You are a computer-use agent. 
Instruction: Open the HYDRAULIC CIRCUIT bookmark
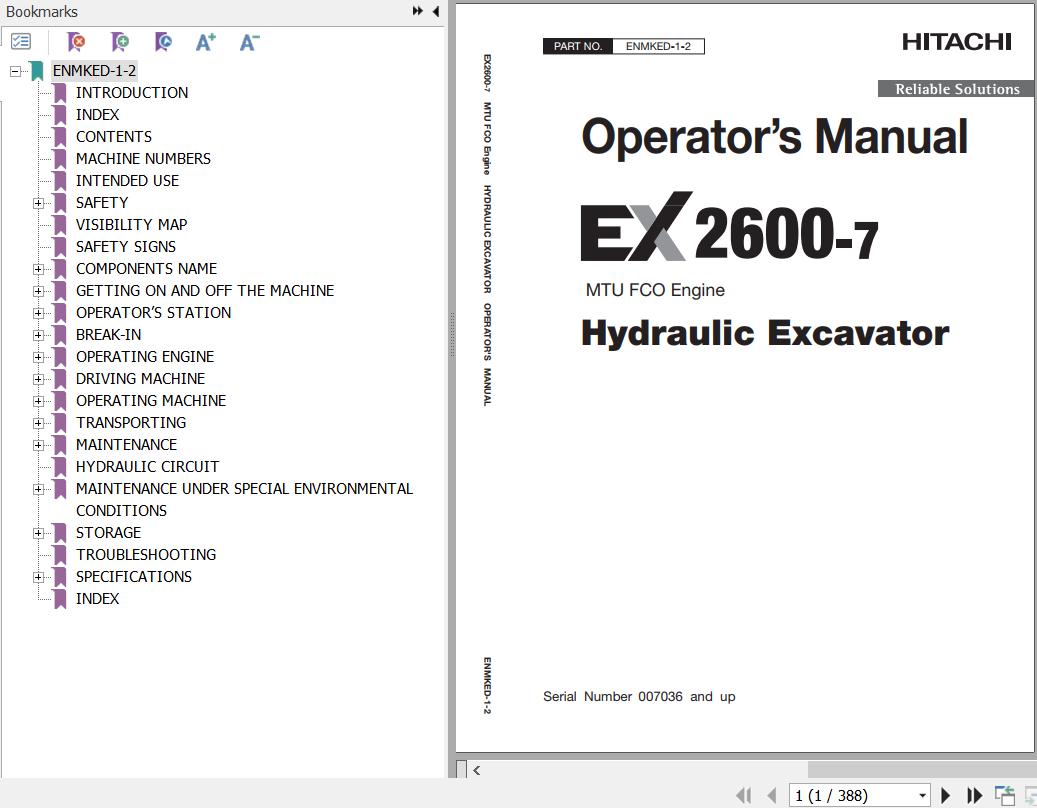(147, 467)
